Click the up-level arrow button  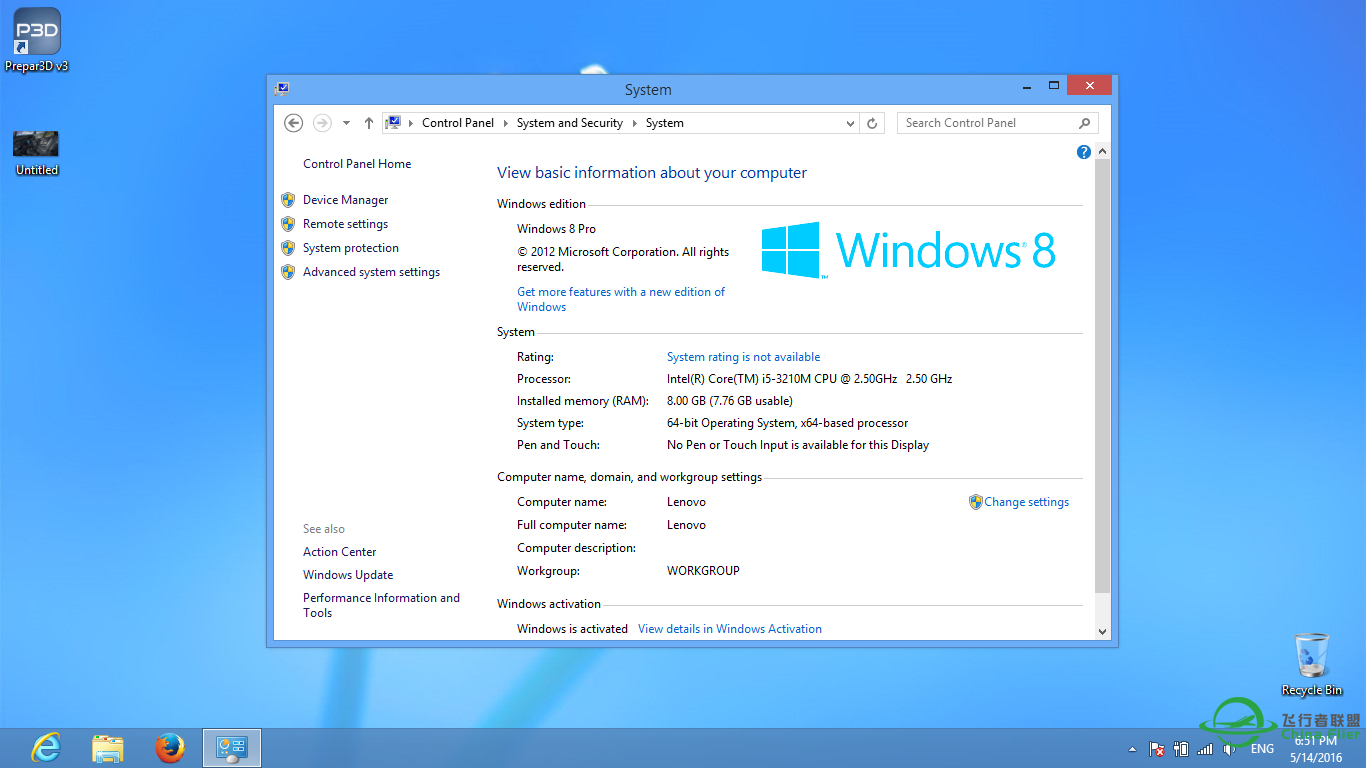369,123
